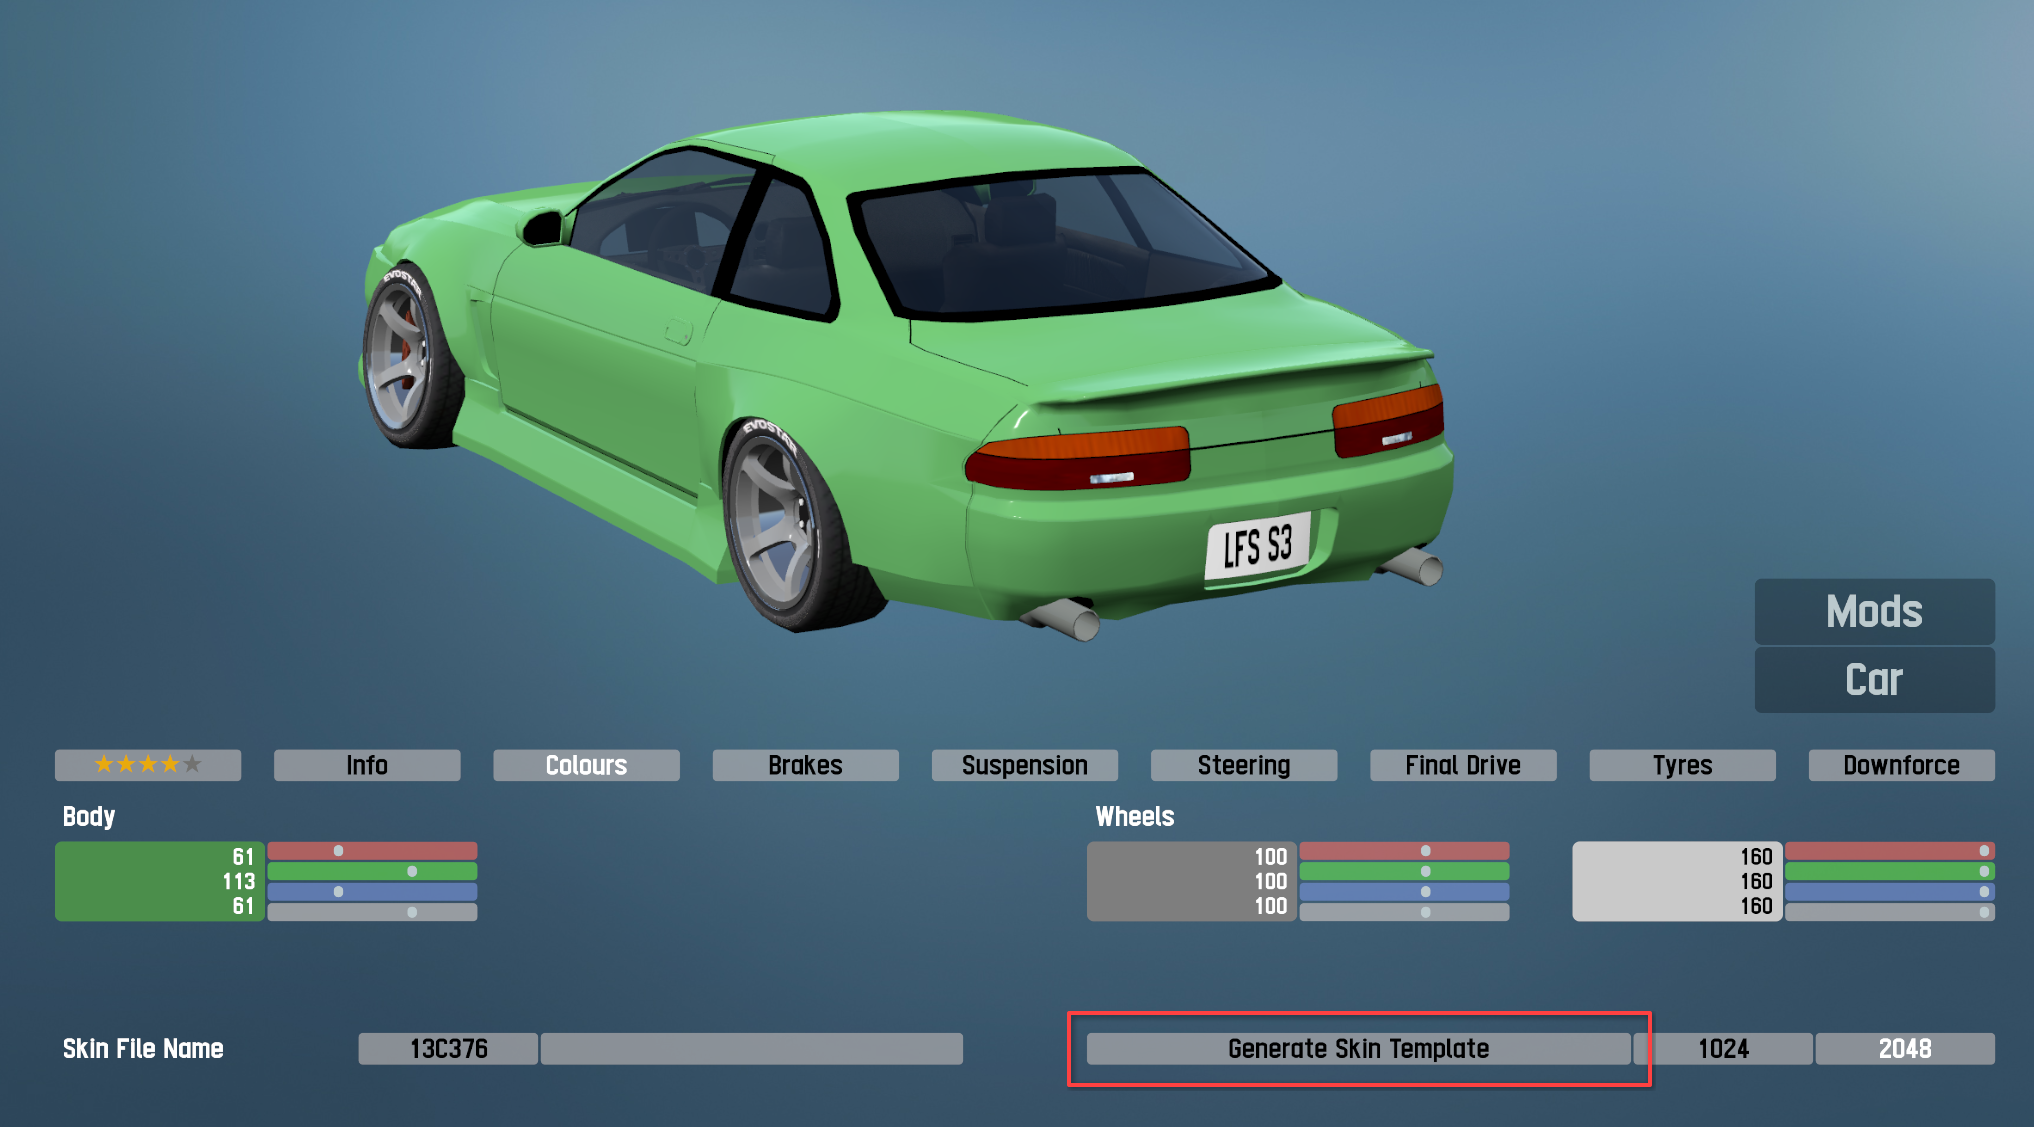The height and width of the screenshot is (1127, 2034).
Task: Go to Final Drive tab
Action: point(1462,765)
